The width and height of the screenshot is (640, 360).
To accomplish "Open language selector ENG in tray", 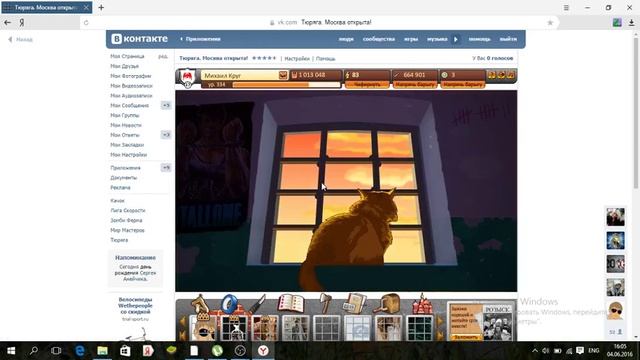I will click(593, 351).
